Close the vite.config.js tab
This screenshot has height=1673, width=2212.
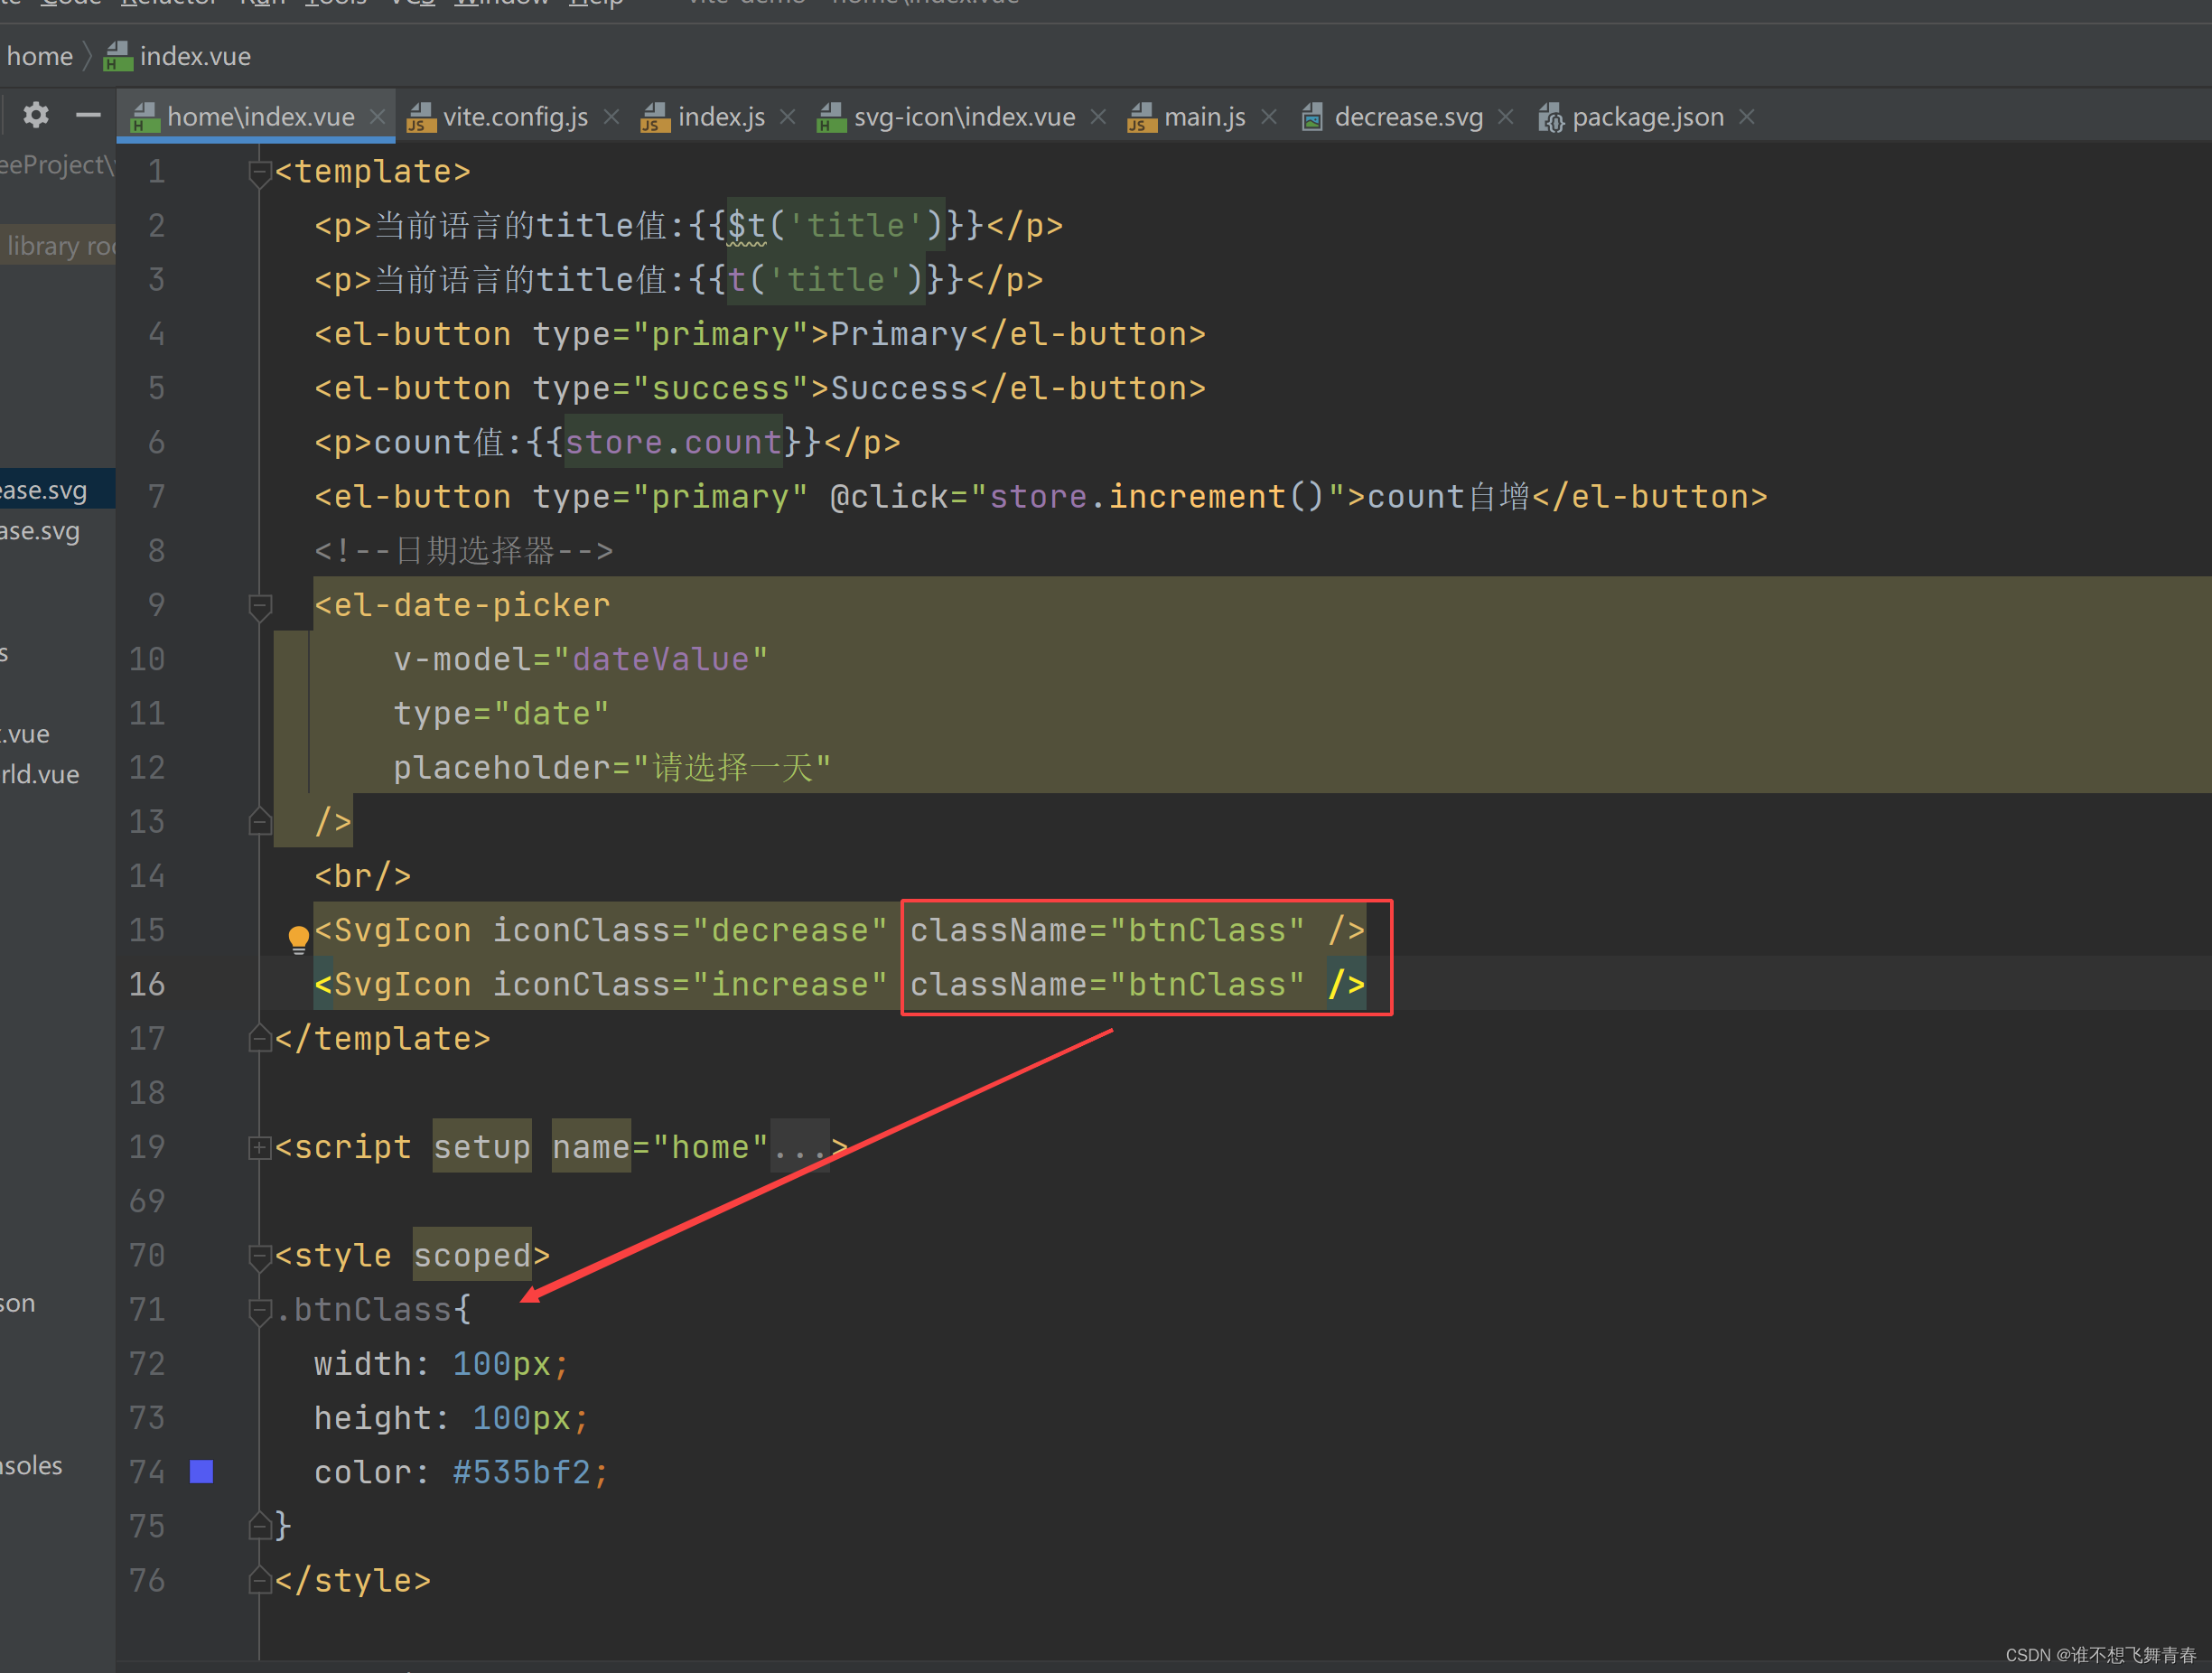click(x=612, y=117)
